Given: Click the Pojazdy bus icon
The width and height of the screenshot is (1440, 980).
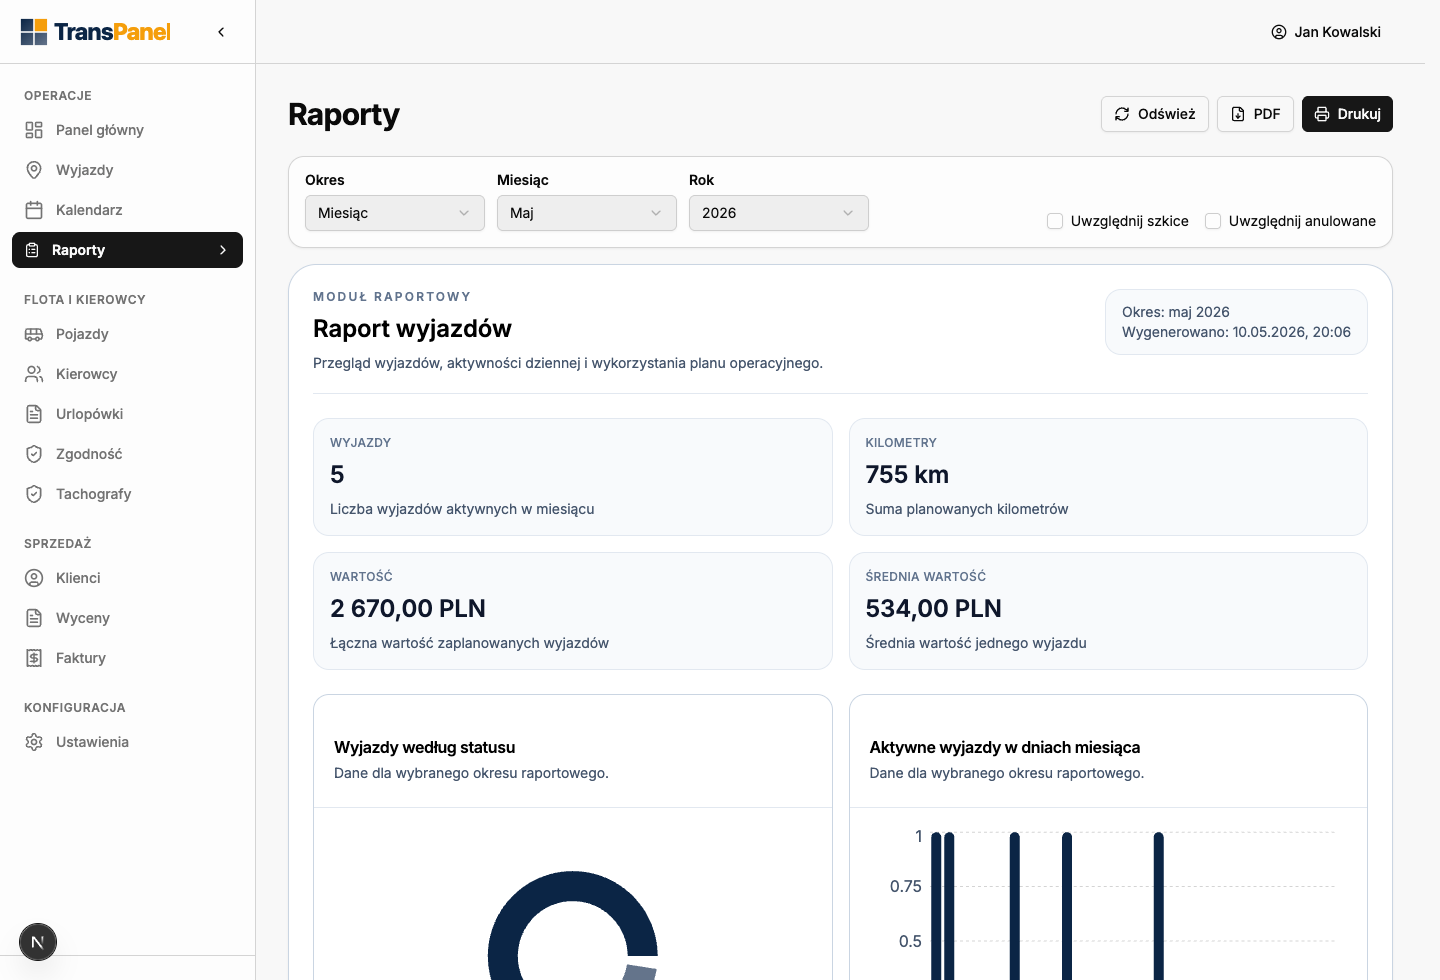Looking at the screenshot, I should tap(34, 334).
